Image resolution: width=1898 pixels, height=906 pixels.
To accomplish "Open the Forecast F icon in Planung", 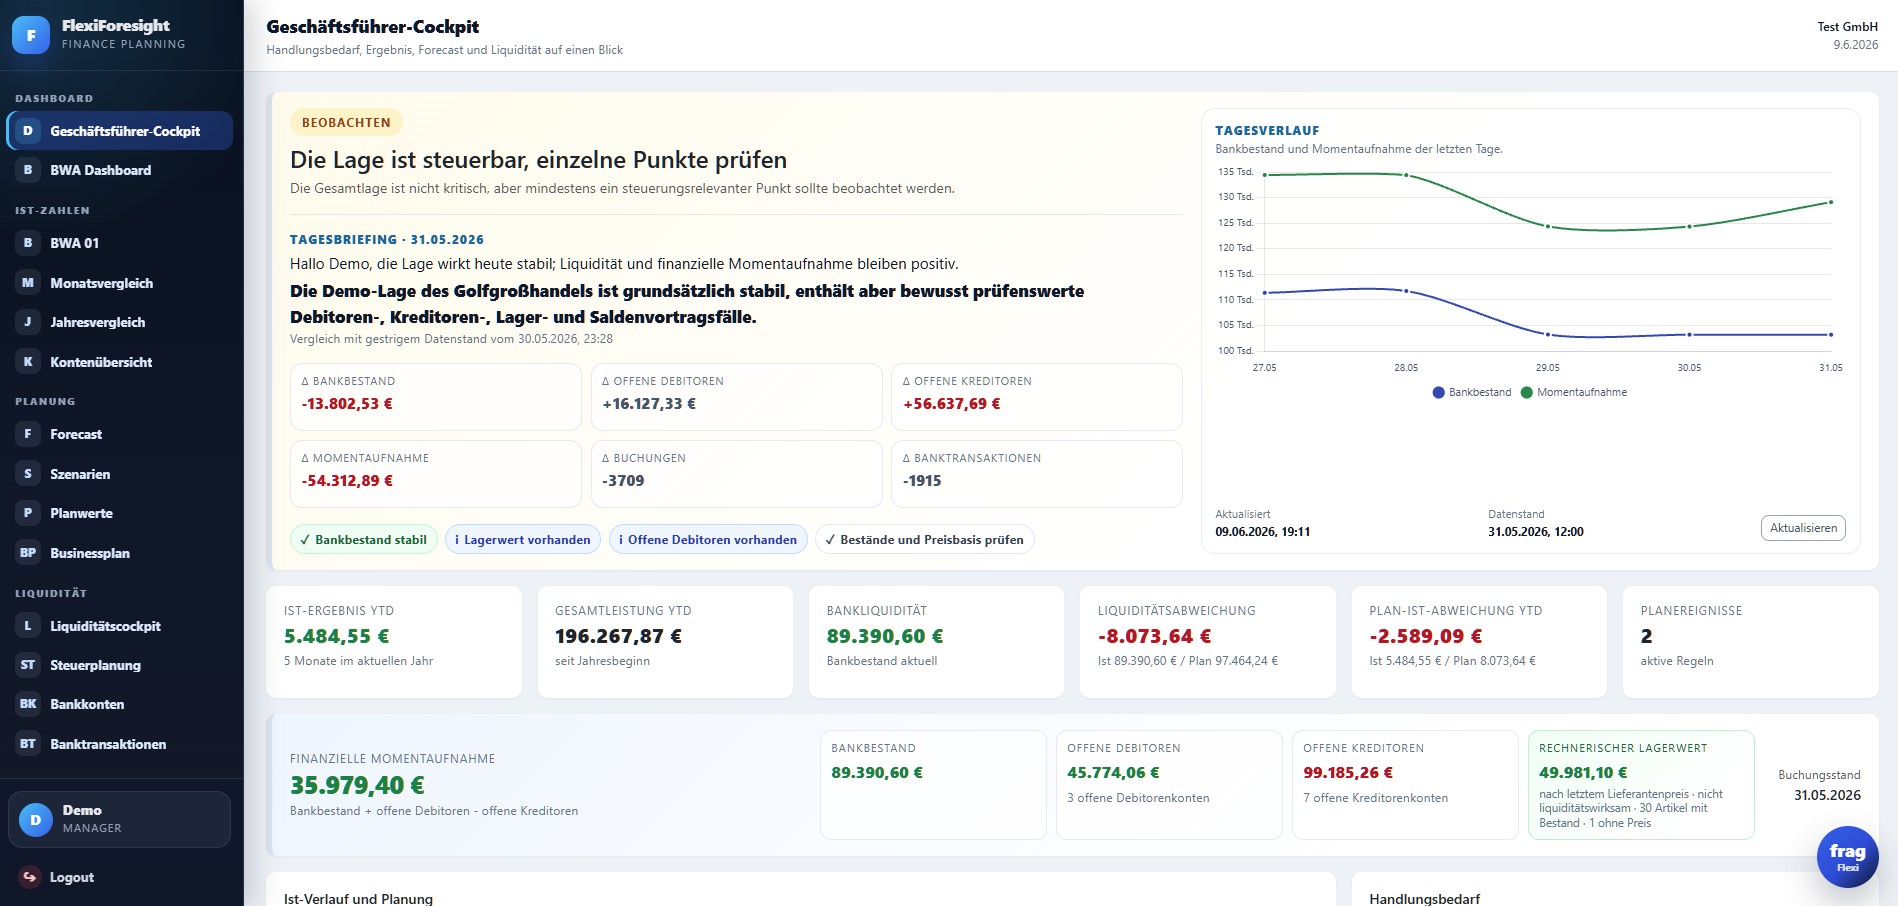I will (x=28, y=434).
